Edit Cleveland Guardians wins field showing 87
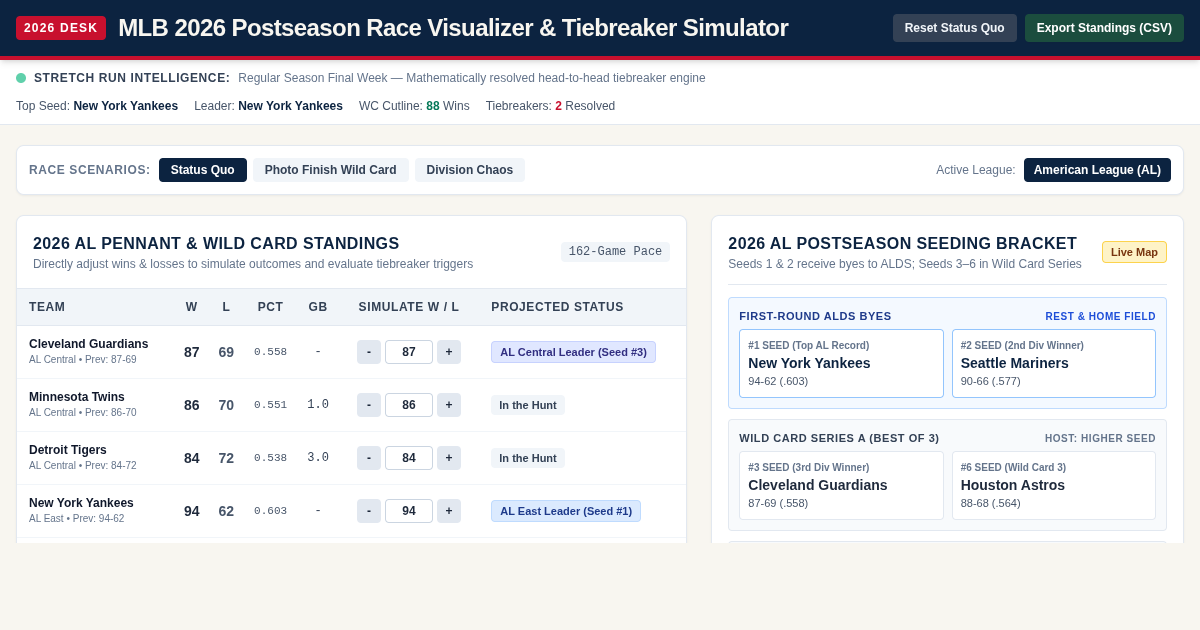Image resolution: width=1200 pixels, height=630 pixels. pos(409,352)
